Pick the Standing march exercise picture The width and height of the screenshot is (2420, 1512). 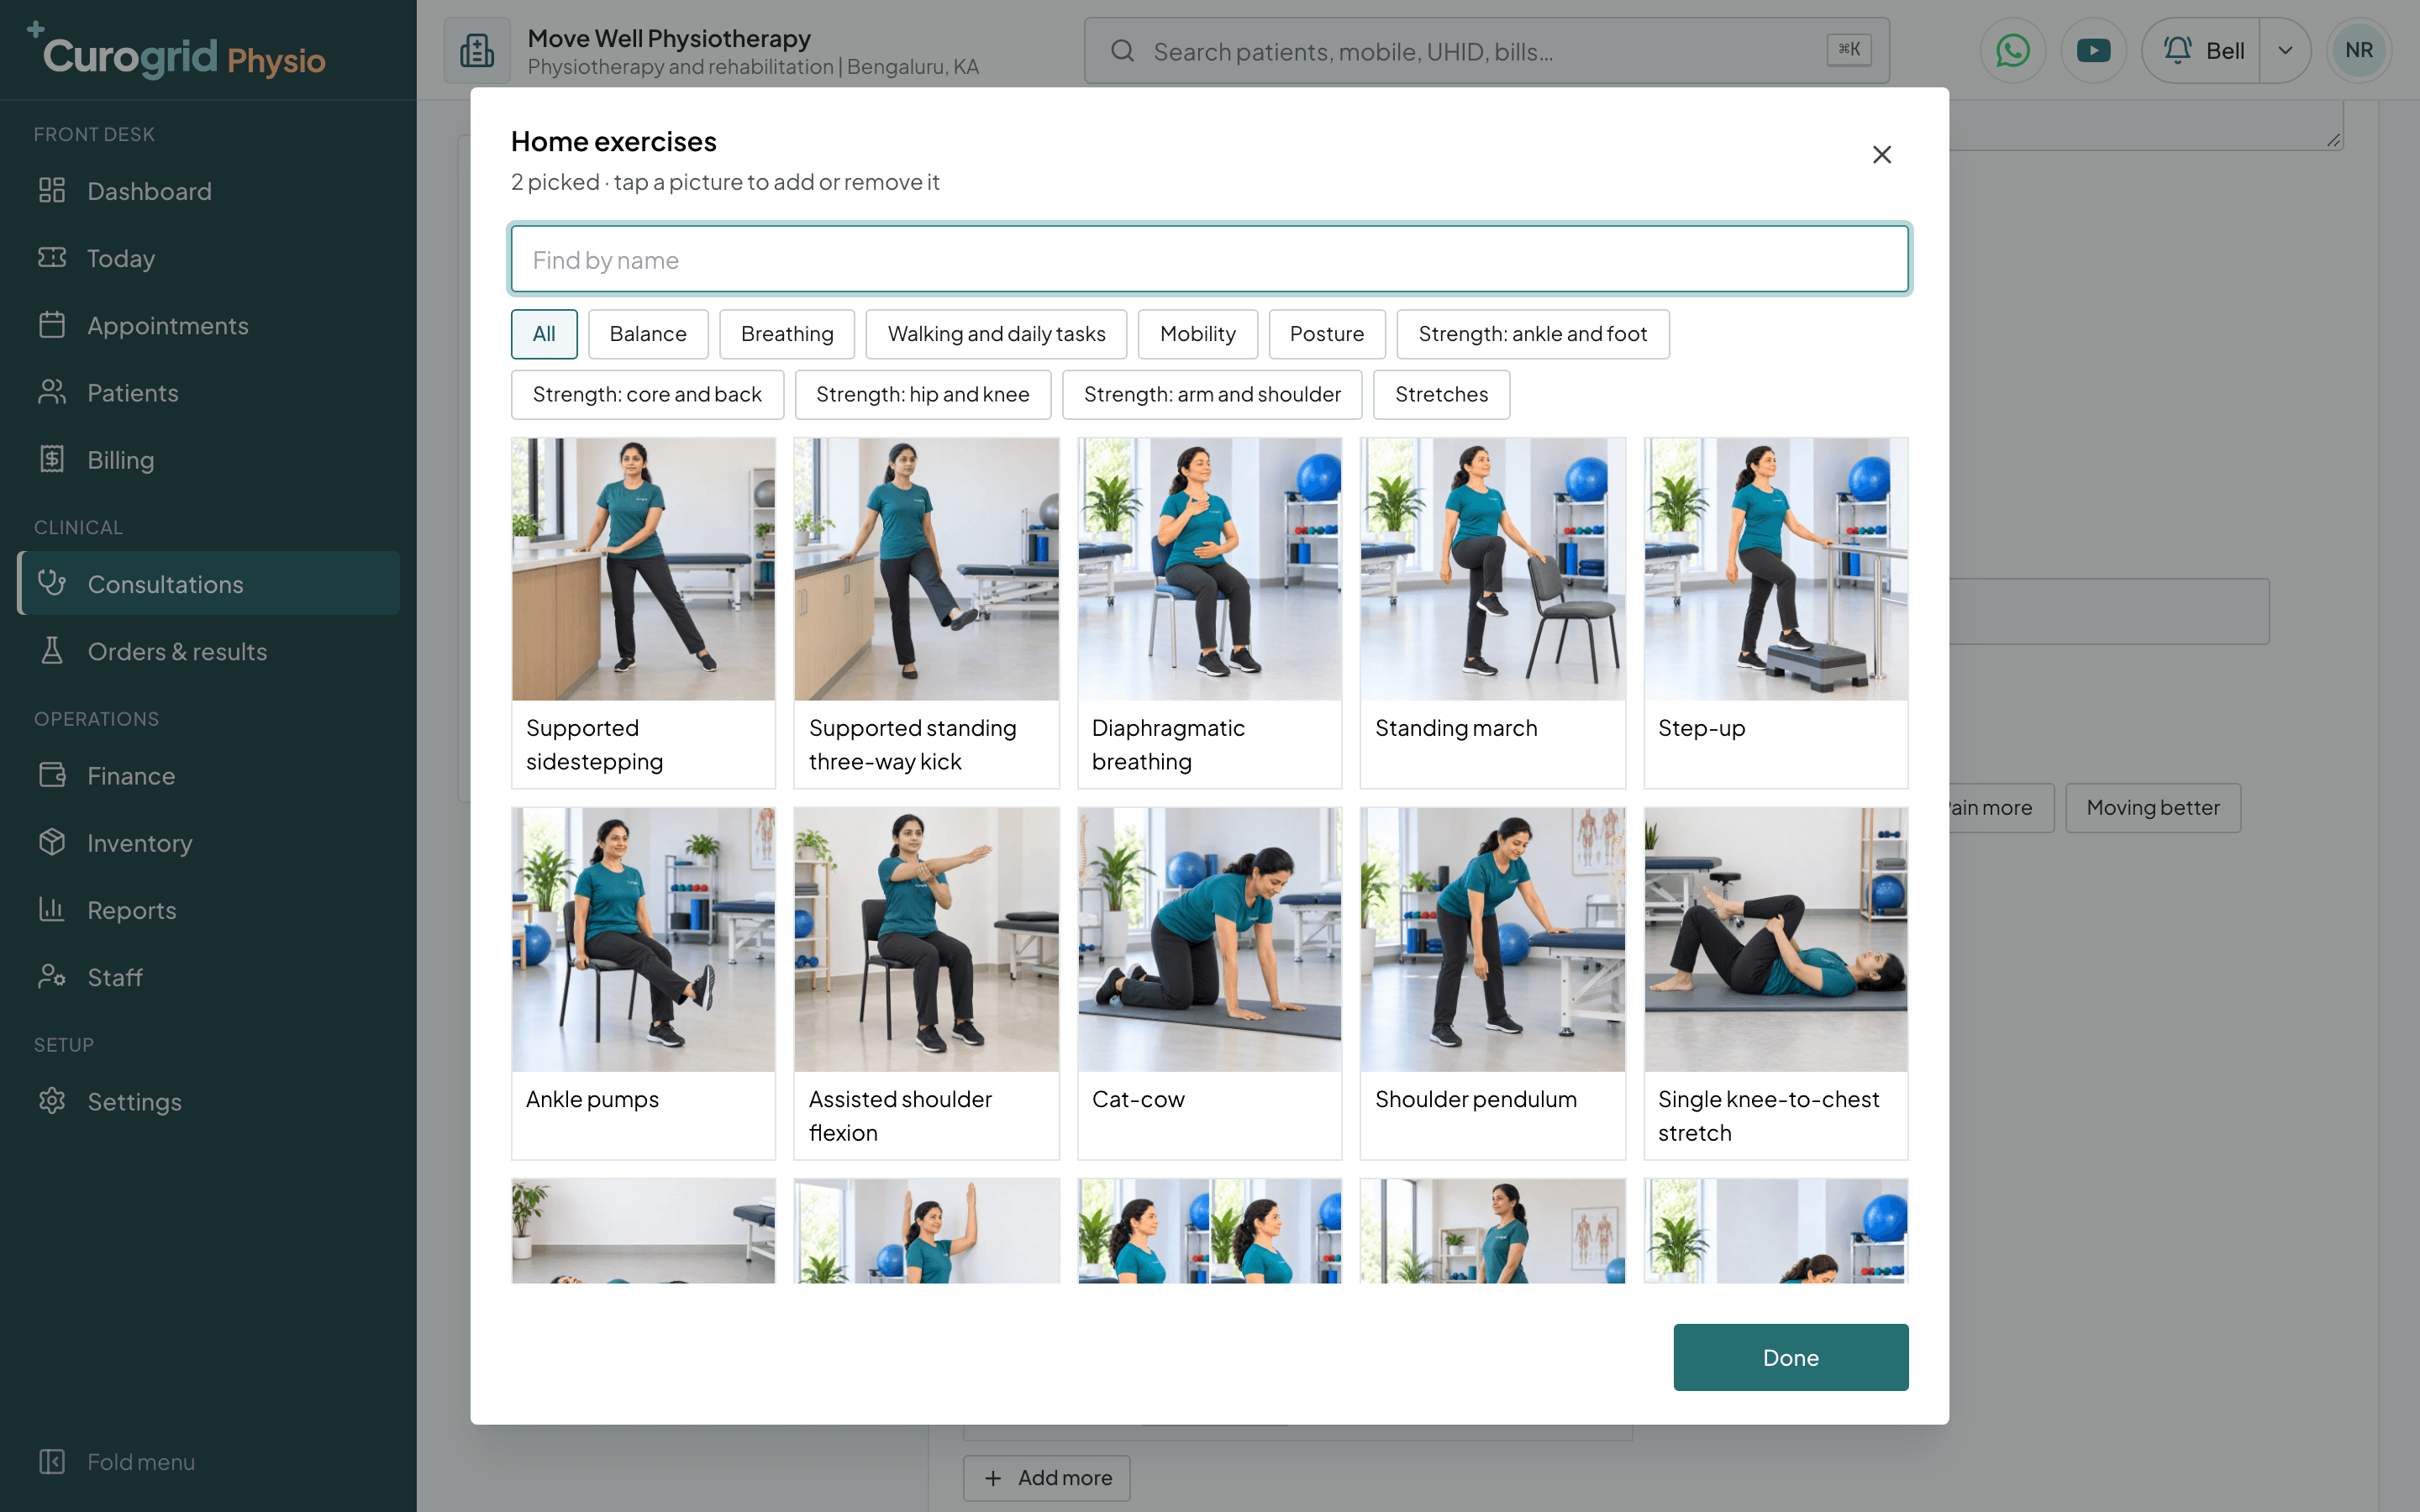1492,569
